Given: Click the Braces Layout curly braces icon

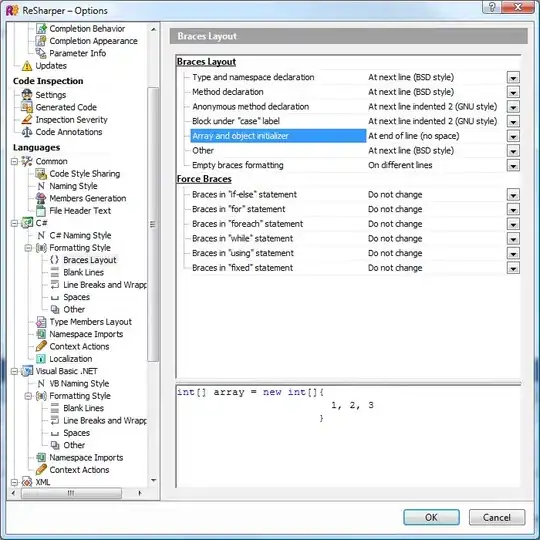Looking at the screenshot, I should (x=55, y=260).
